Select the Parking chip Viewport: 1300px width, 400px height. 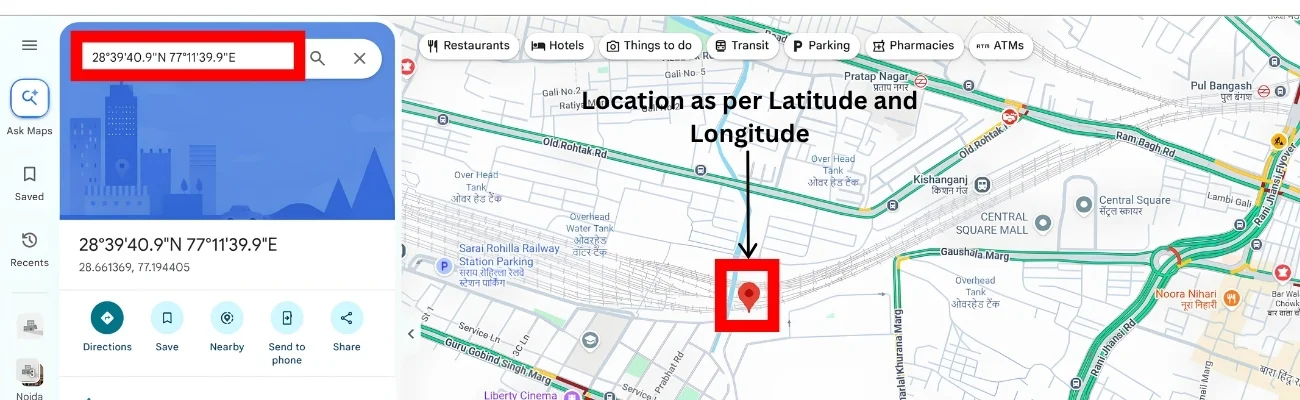821,46
